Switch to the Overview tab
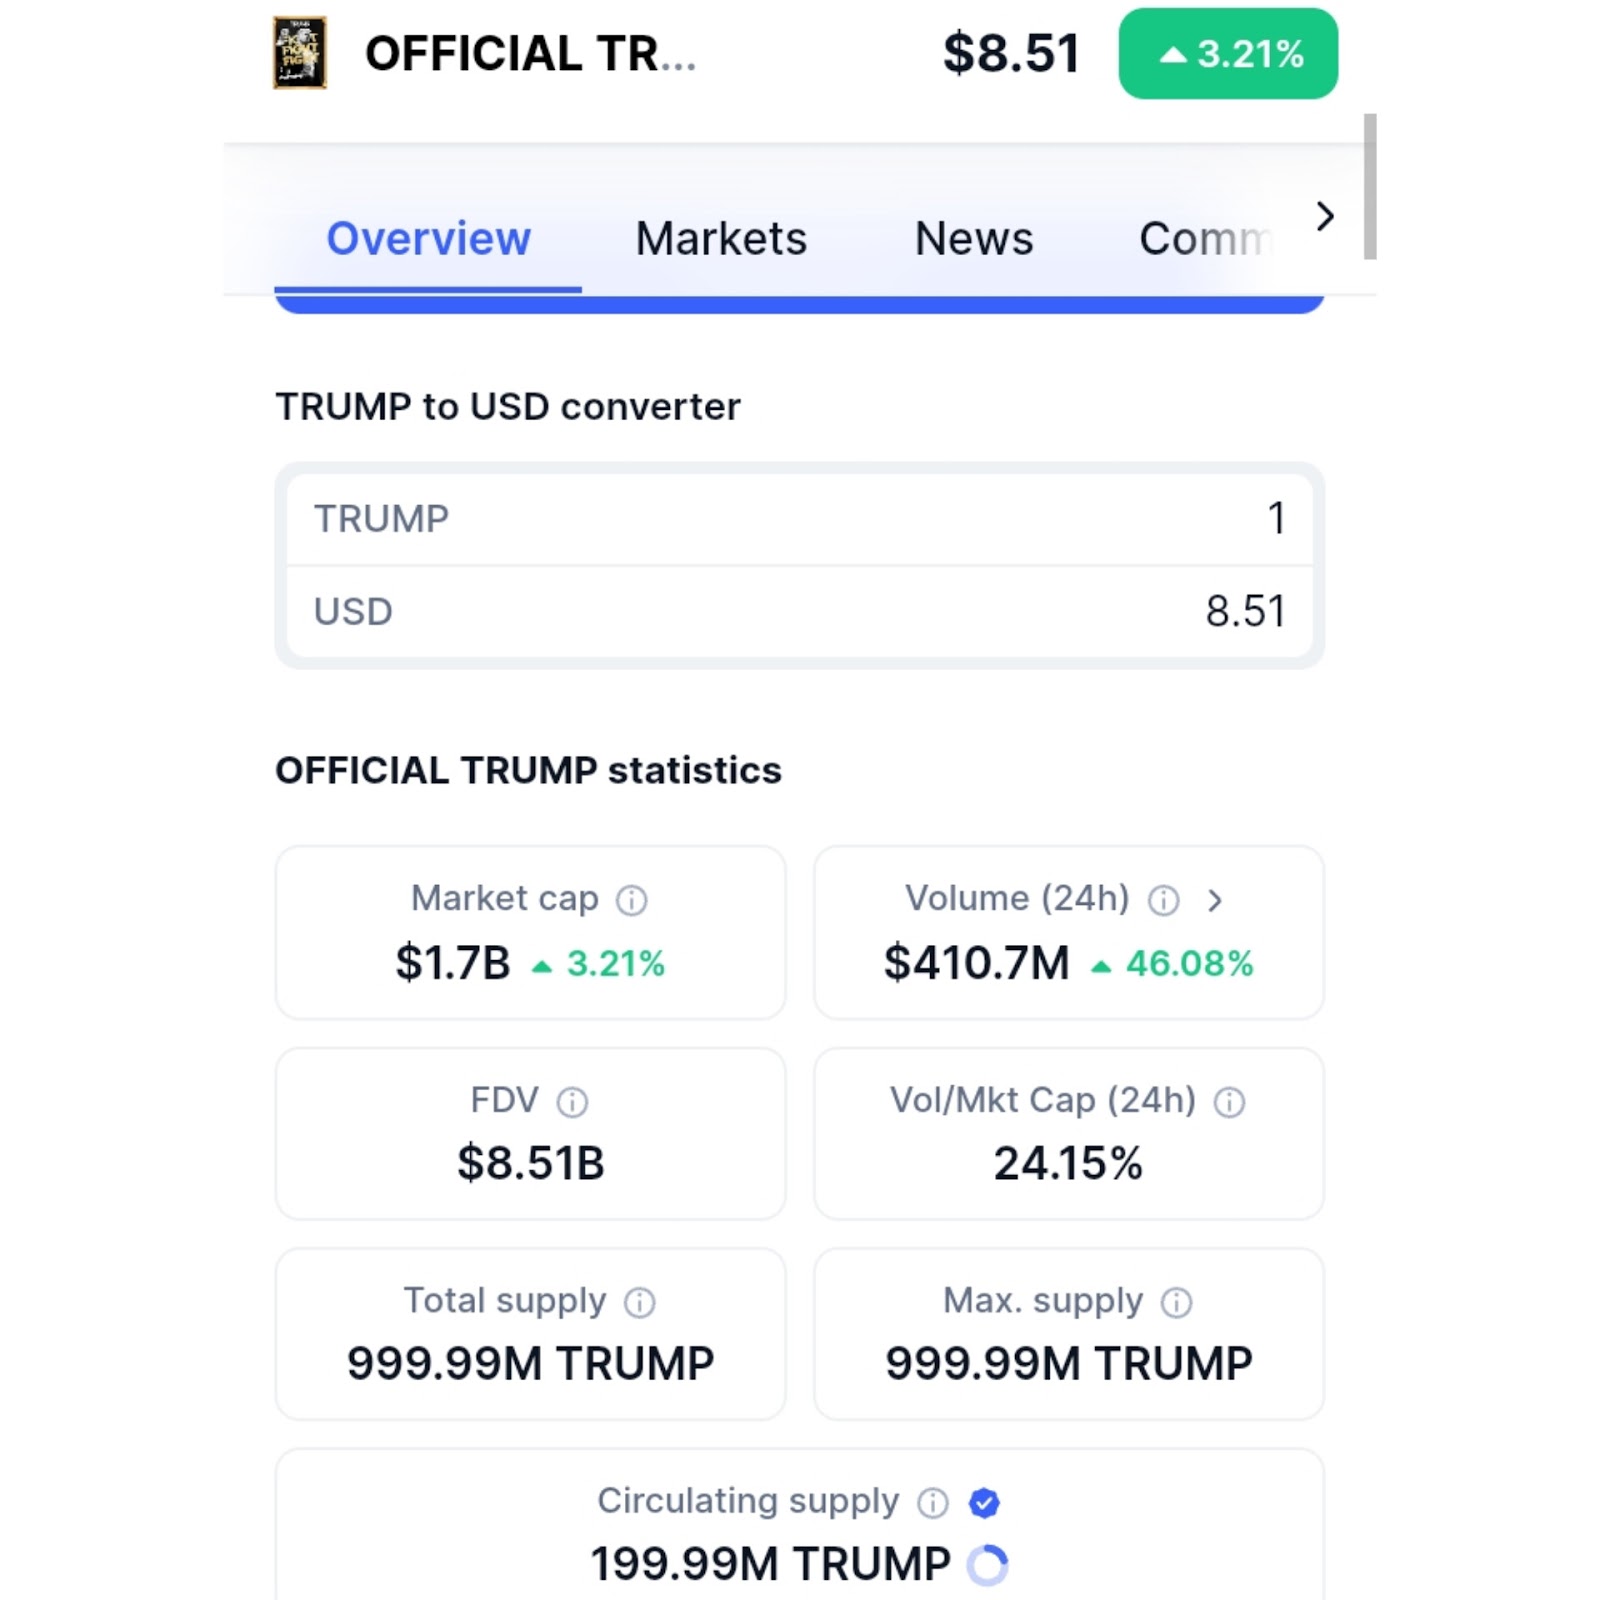1600x1600 pixels. 428,239
